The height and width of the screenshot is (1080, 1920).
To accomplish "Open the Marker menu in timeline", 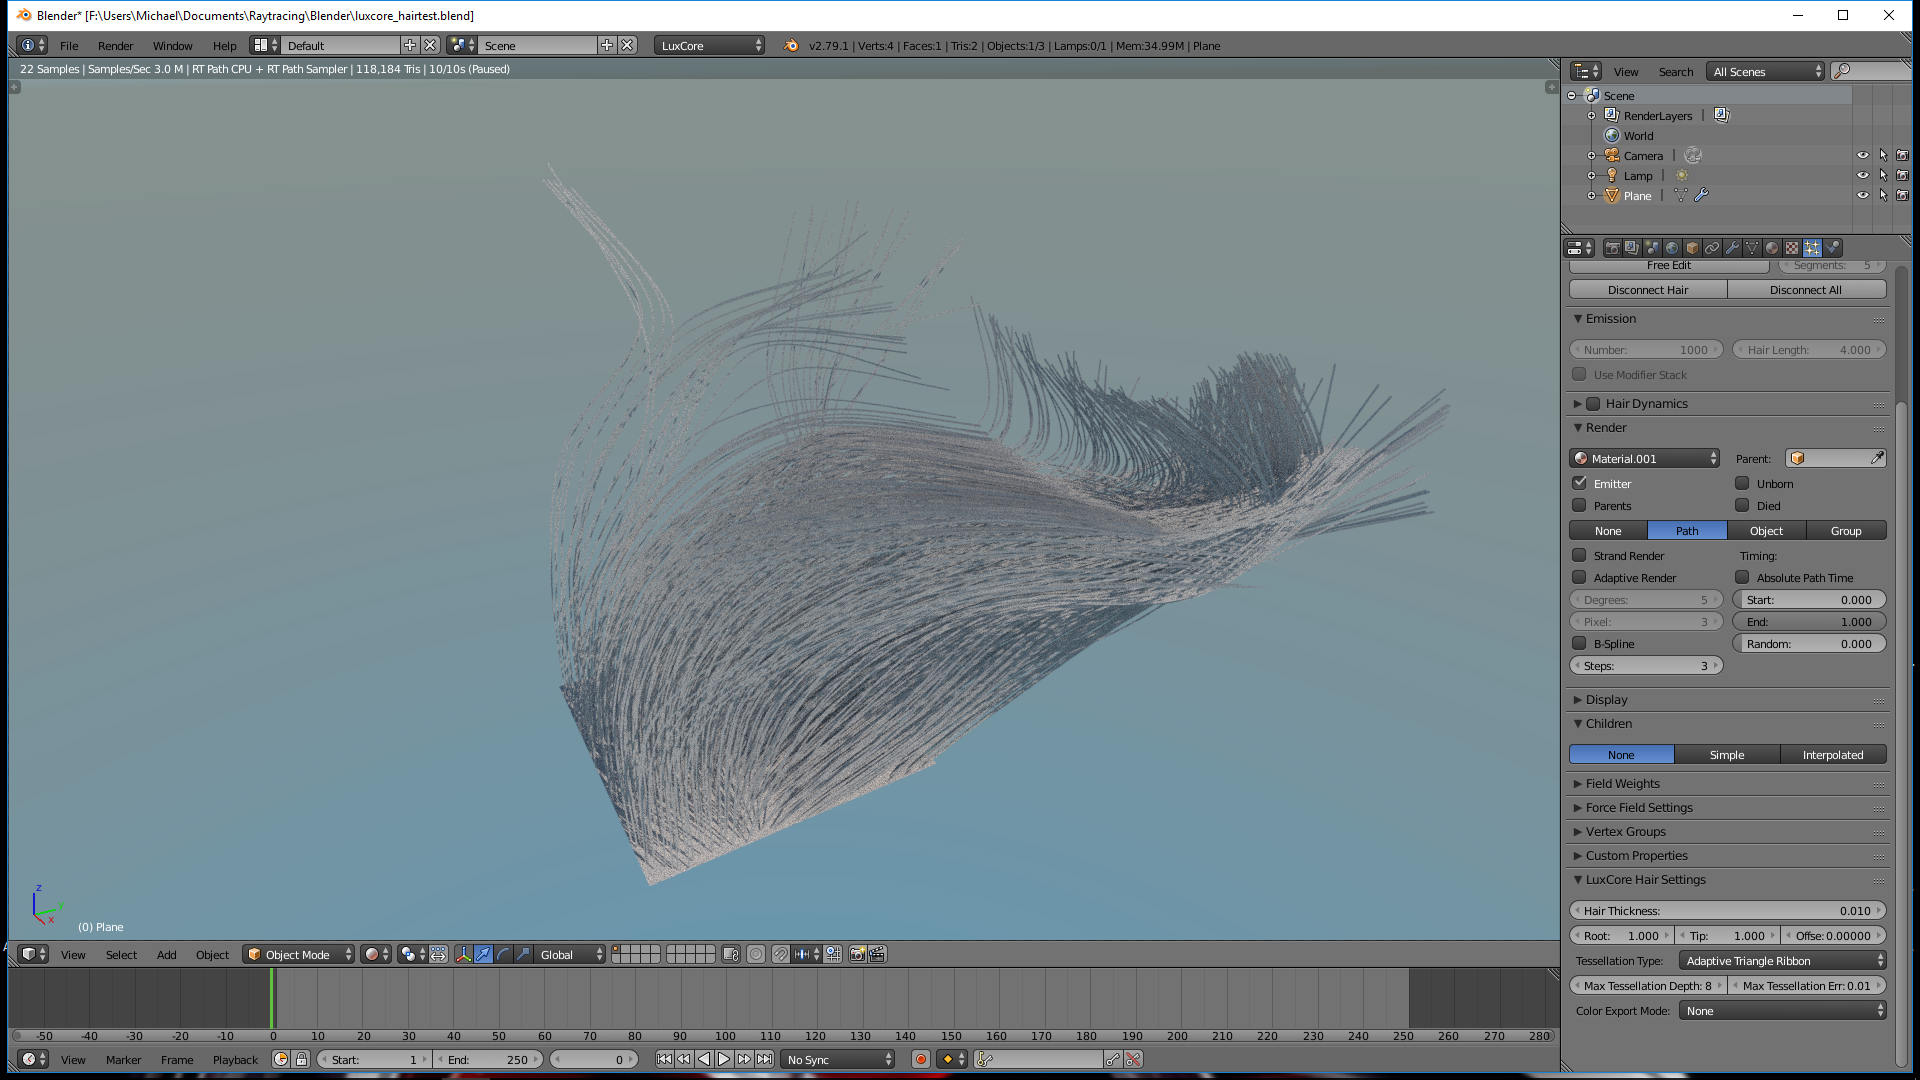I will click(x=123, y=1059).
